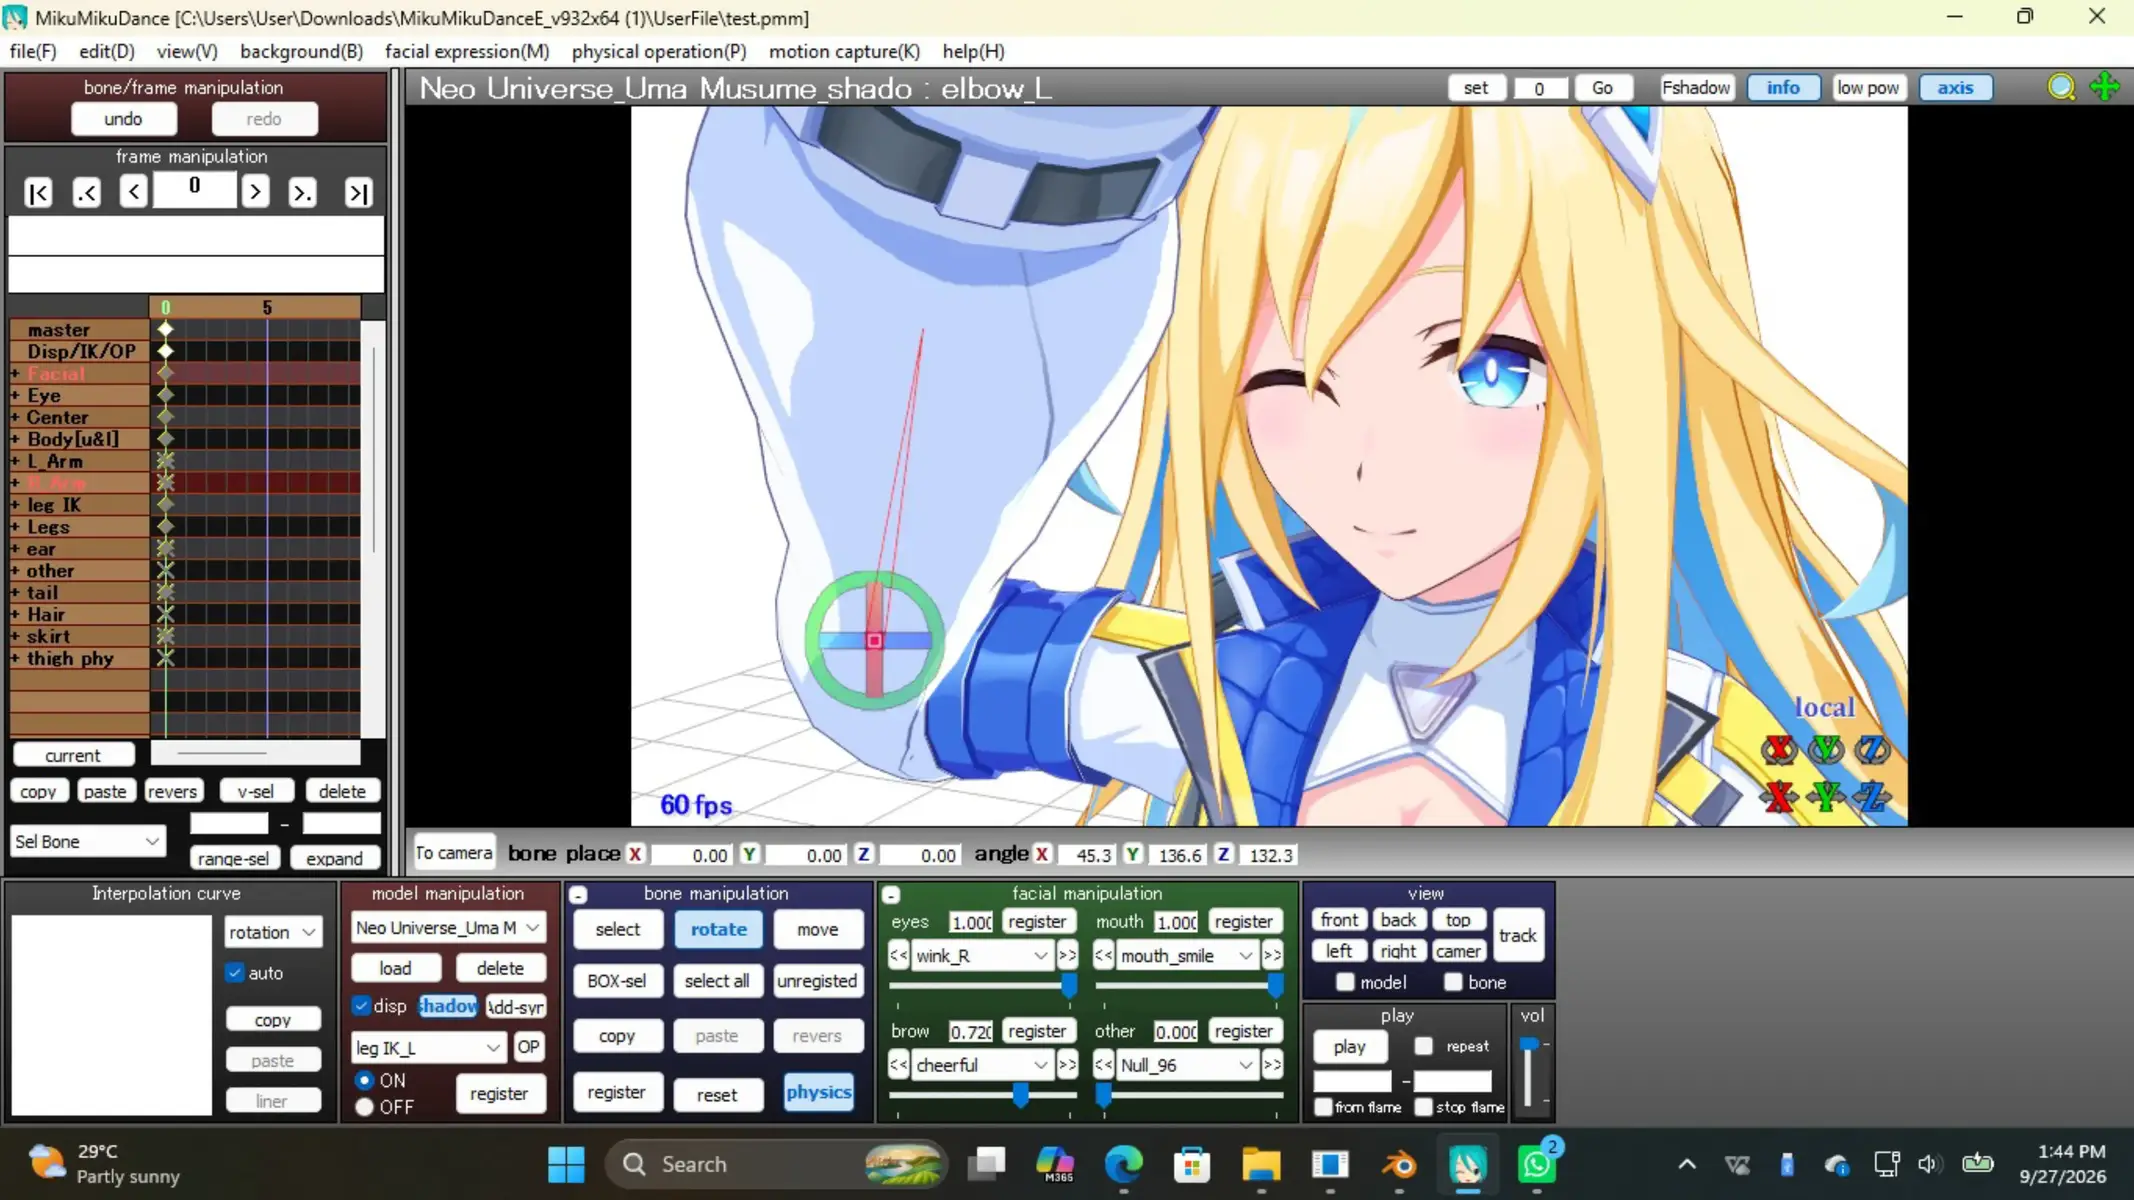Click the blue Z move axis icon
This screenshot has width=2134, height=1200.
click(1872, 796)
